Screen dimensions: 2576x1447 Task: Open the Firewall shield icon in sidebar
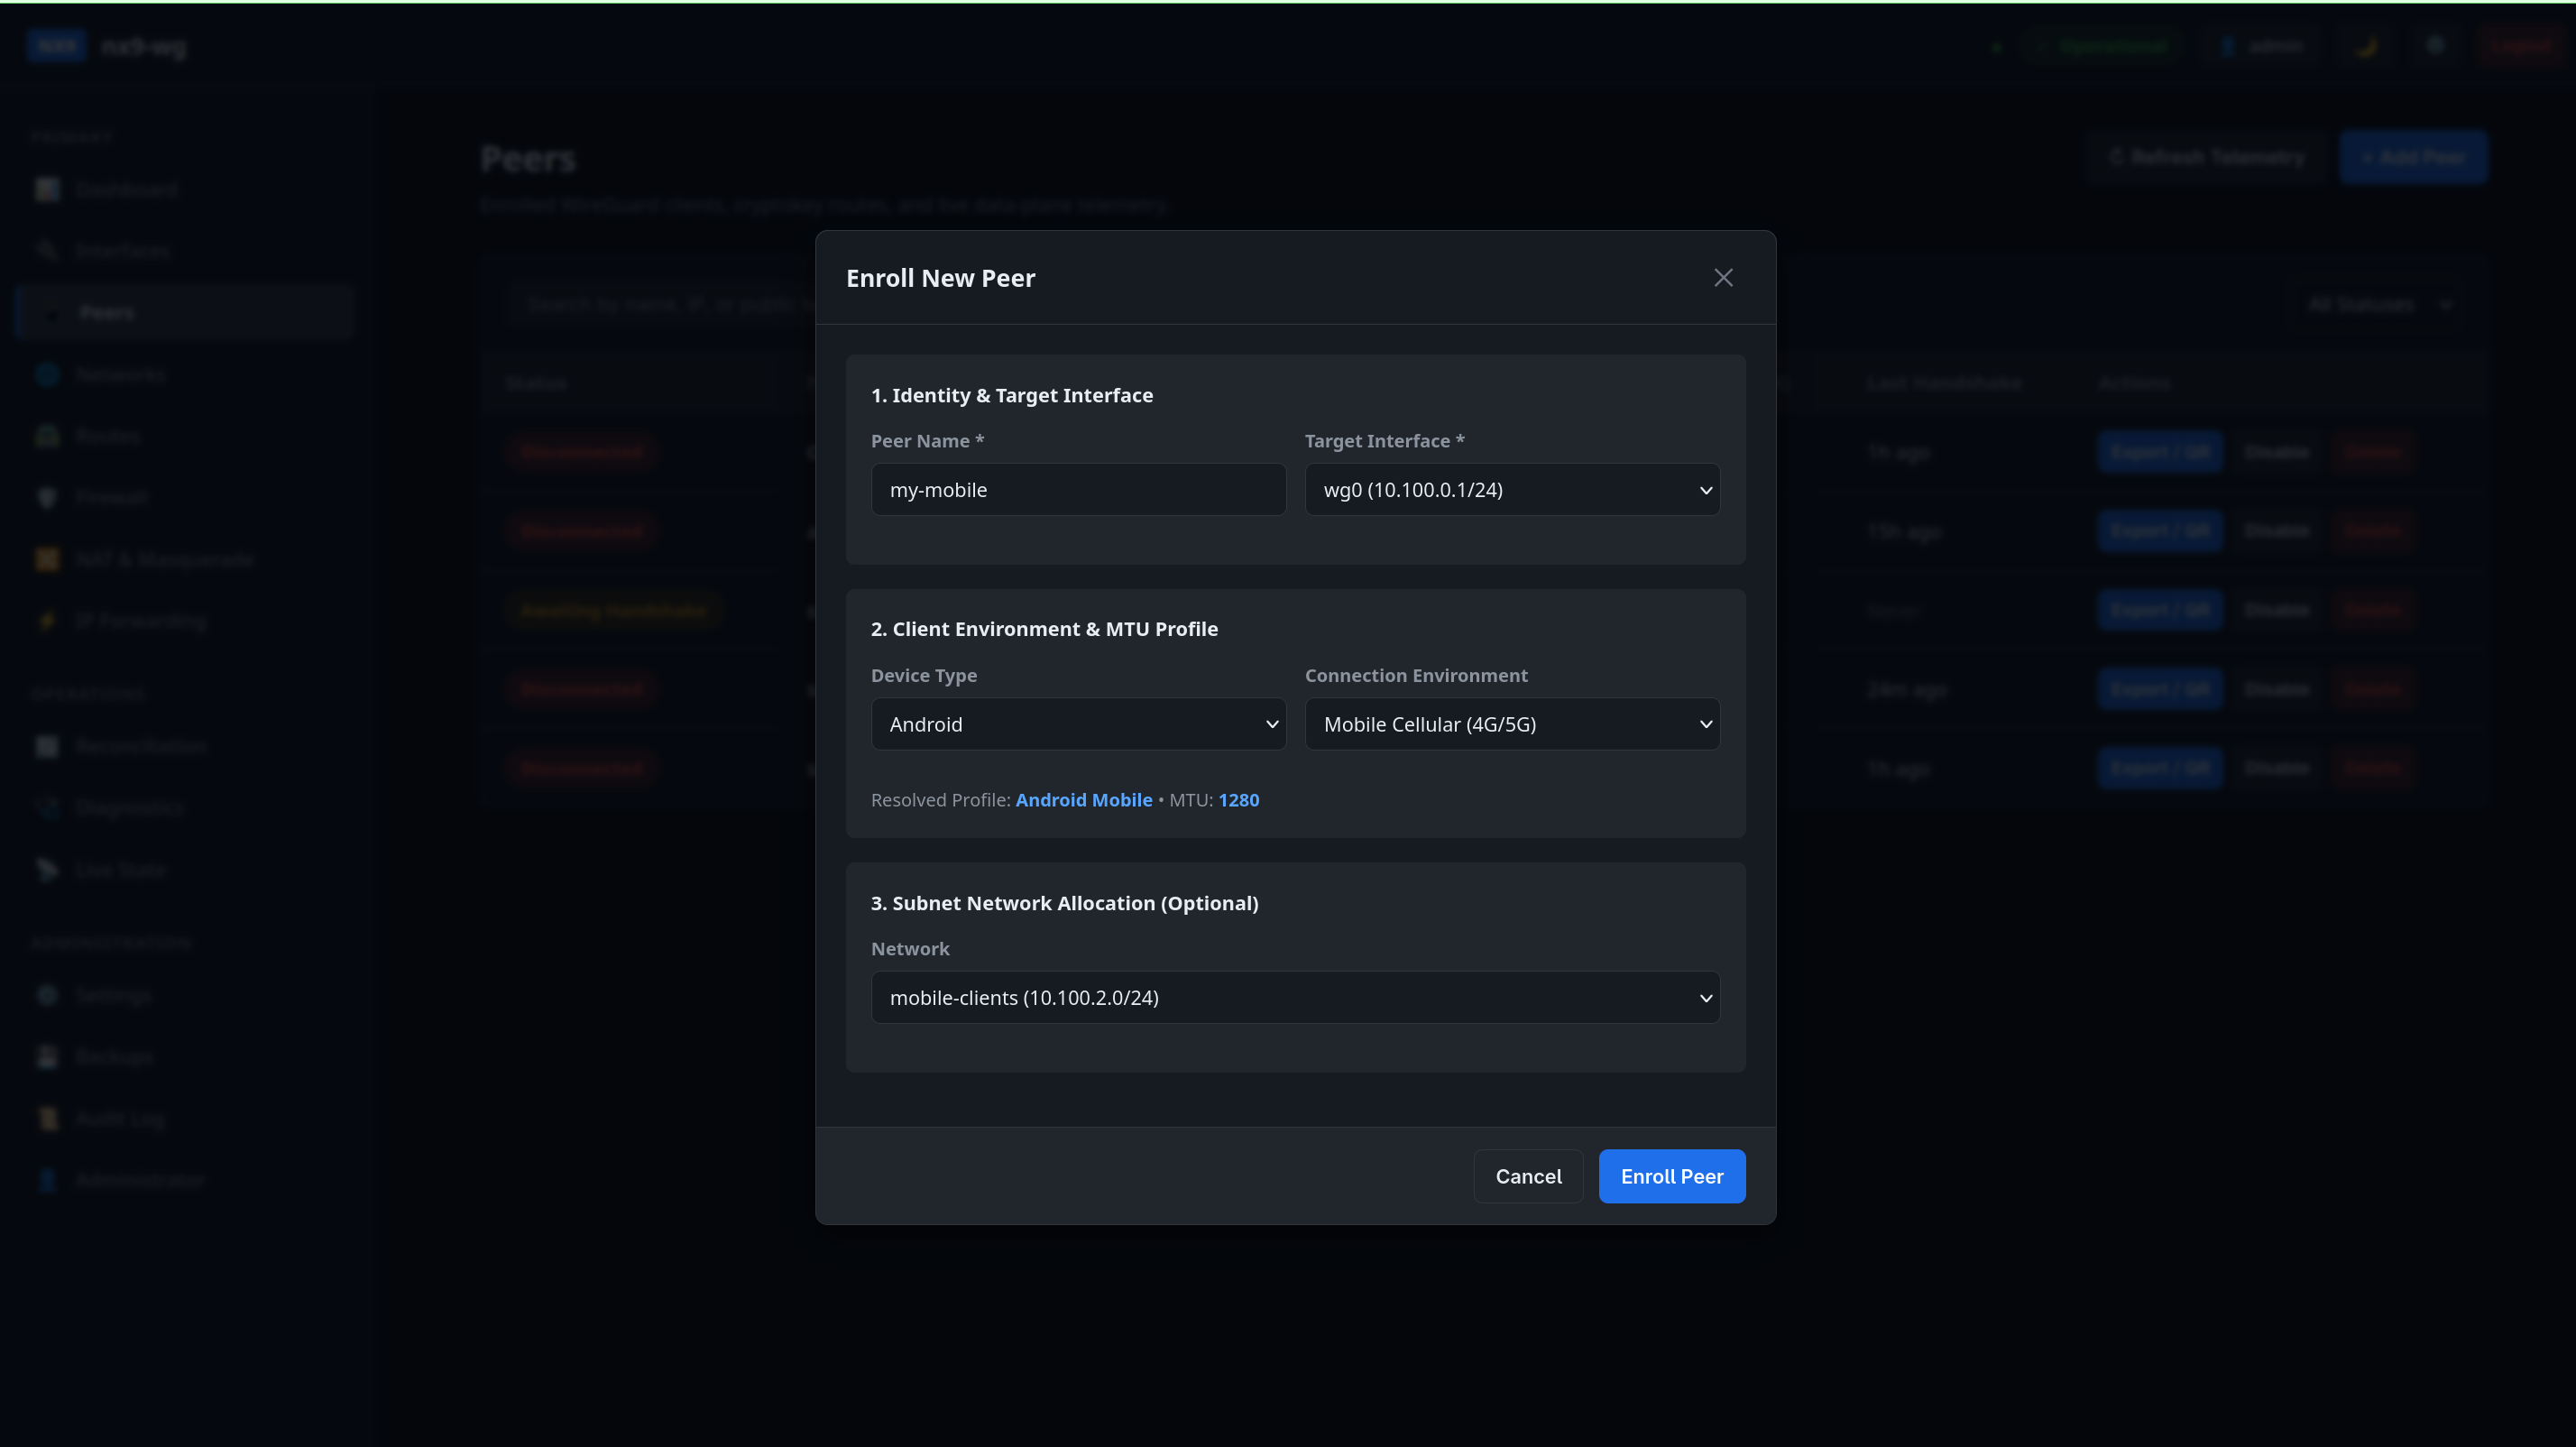47,497
